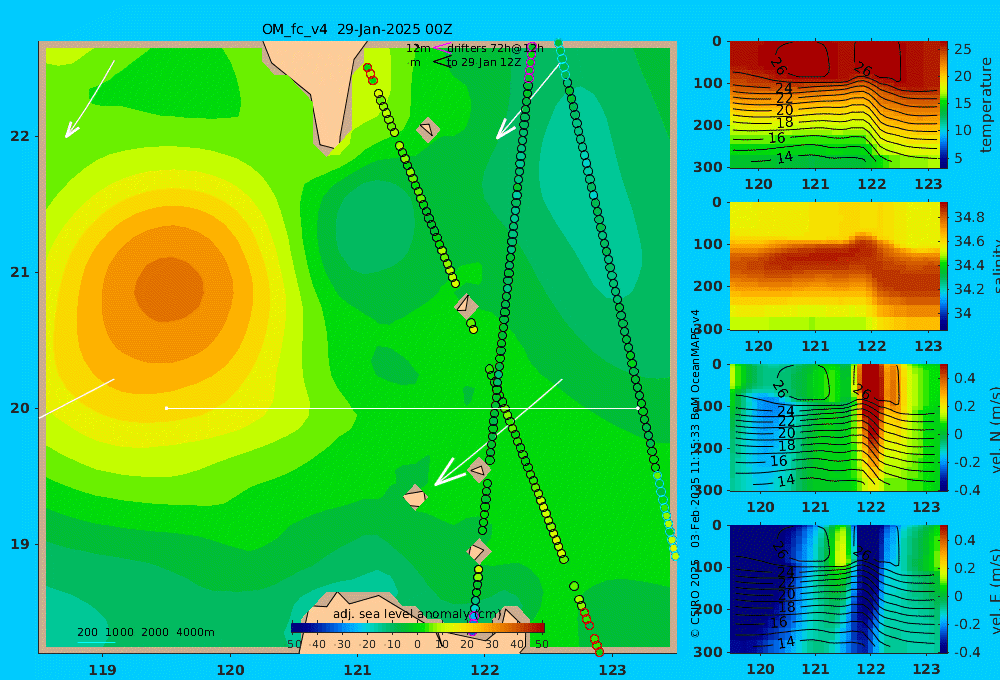
Task: Click the temperature color scale bar
Action: pyautogui.click(x=944, y=105)
